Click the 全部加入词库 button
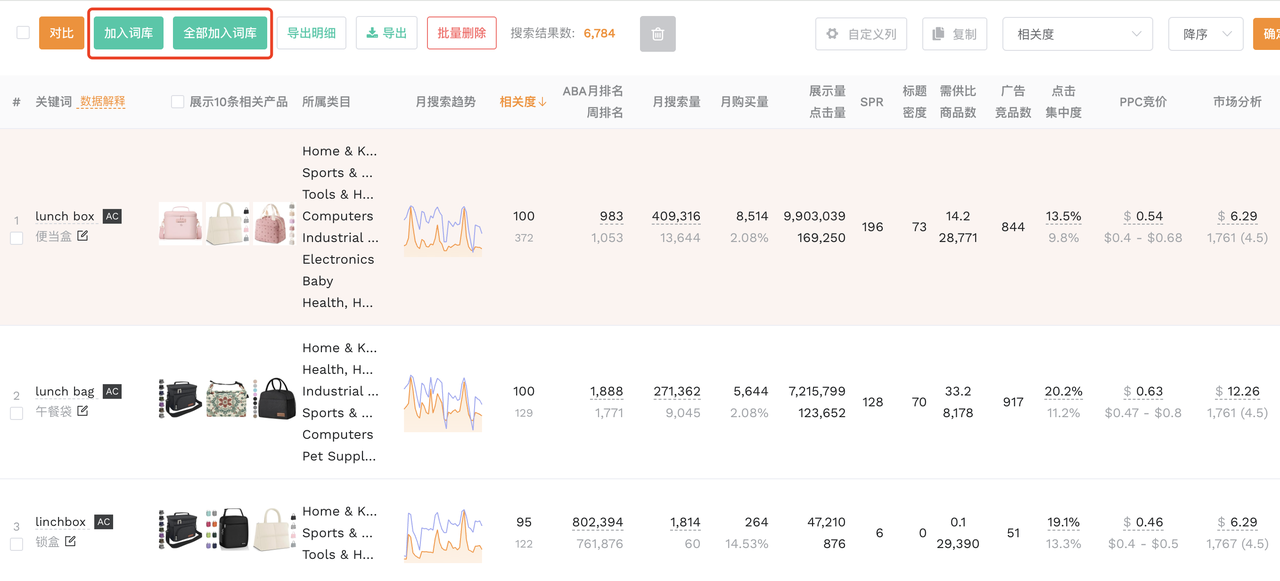The height and width of the screenshot is (581, 1280). 220,33
